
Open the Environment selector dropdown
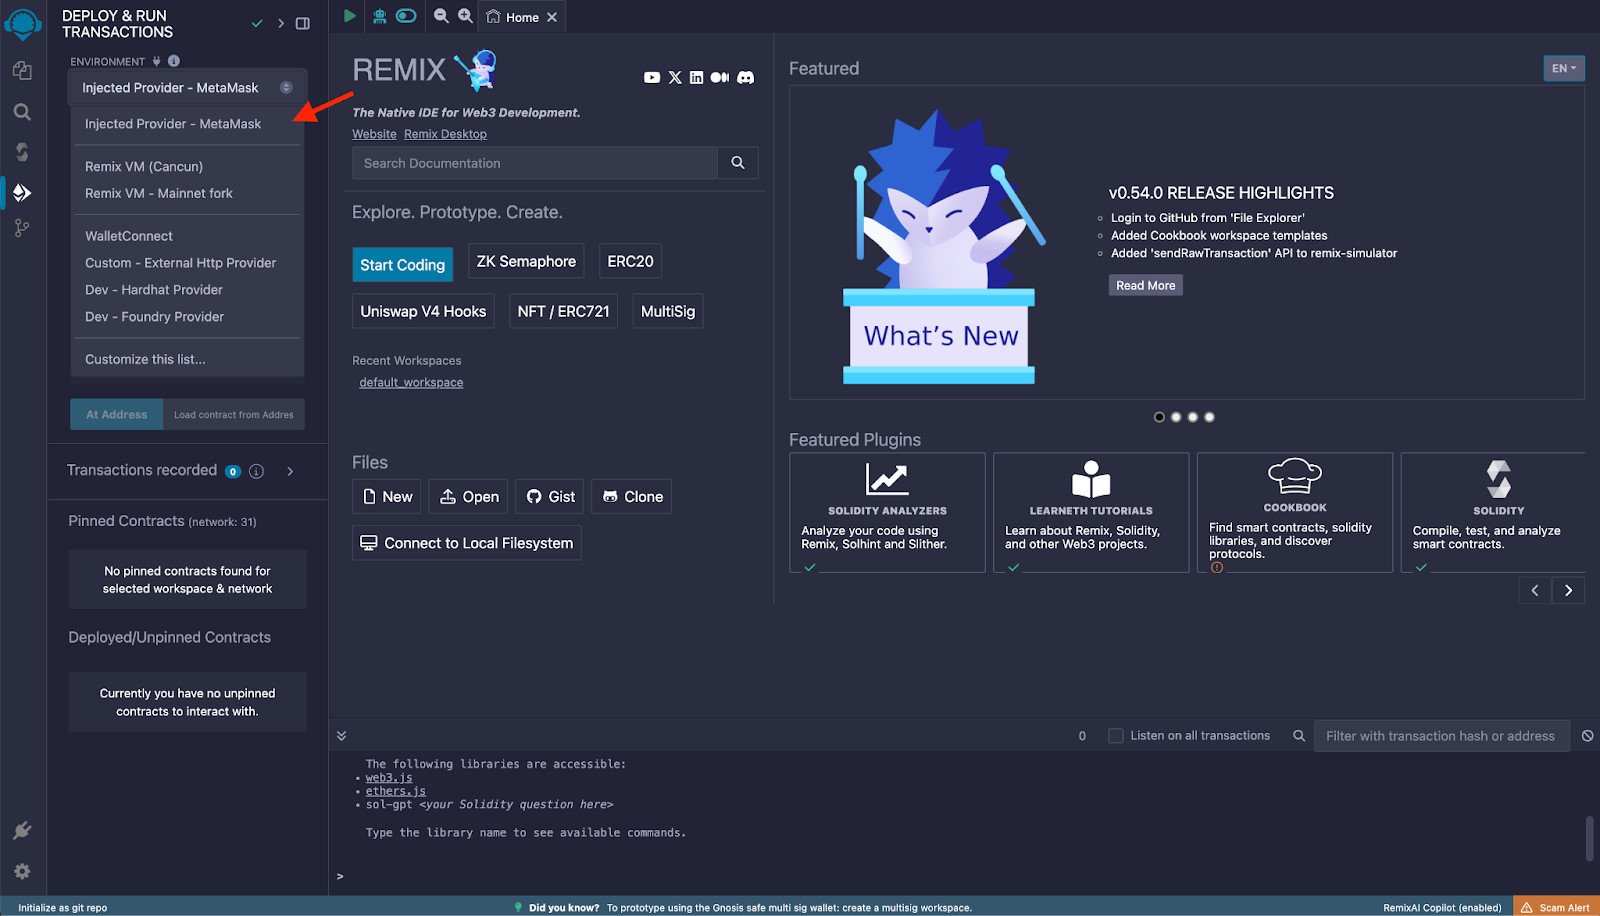[186, 88]
